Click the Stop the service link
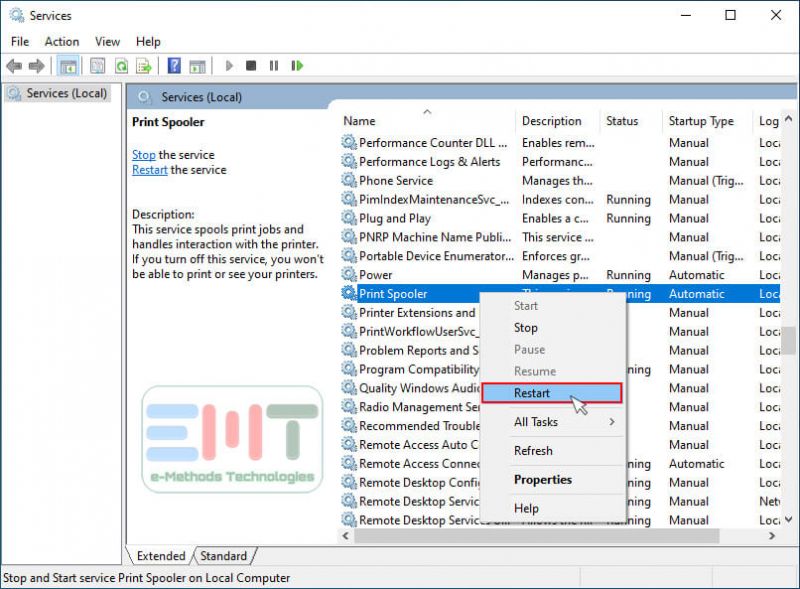This screenshot has width=800, height=589. pyautogui.click(x=144, y=155)
